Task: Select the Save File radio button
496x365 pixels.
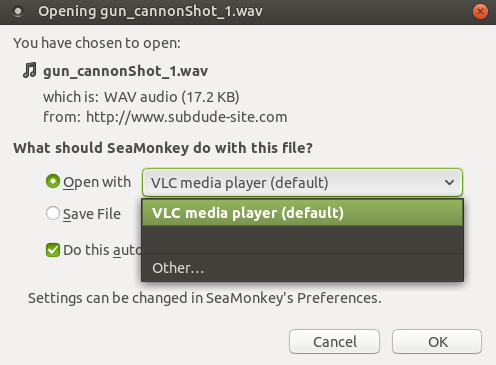Action: click(53, 213)
